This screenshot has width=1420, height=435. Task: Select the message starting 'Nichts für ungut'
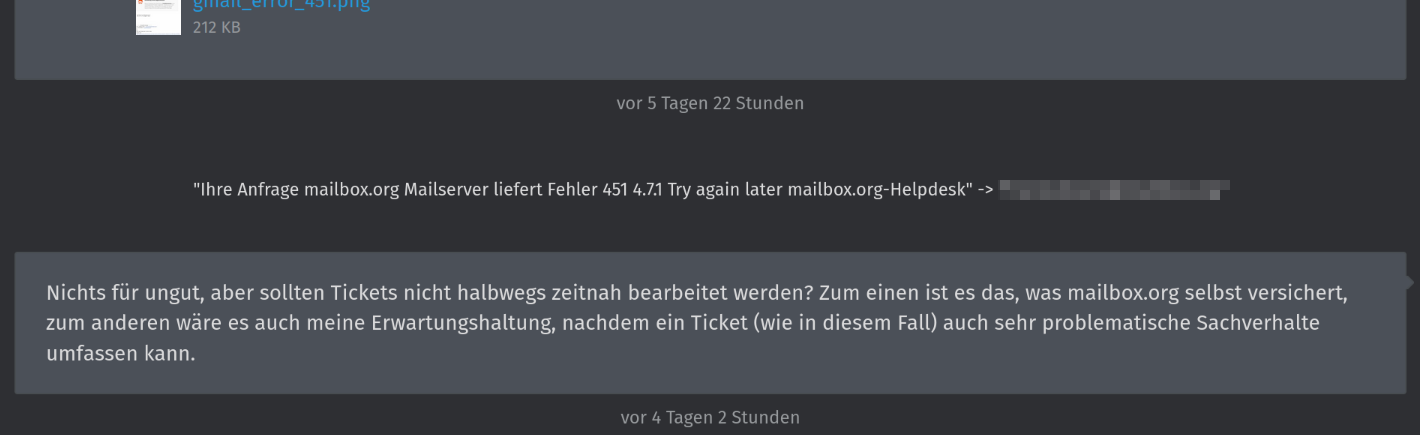pyautogui.click(x=710, y=323)
